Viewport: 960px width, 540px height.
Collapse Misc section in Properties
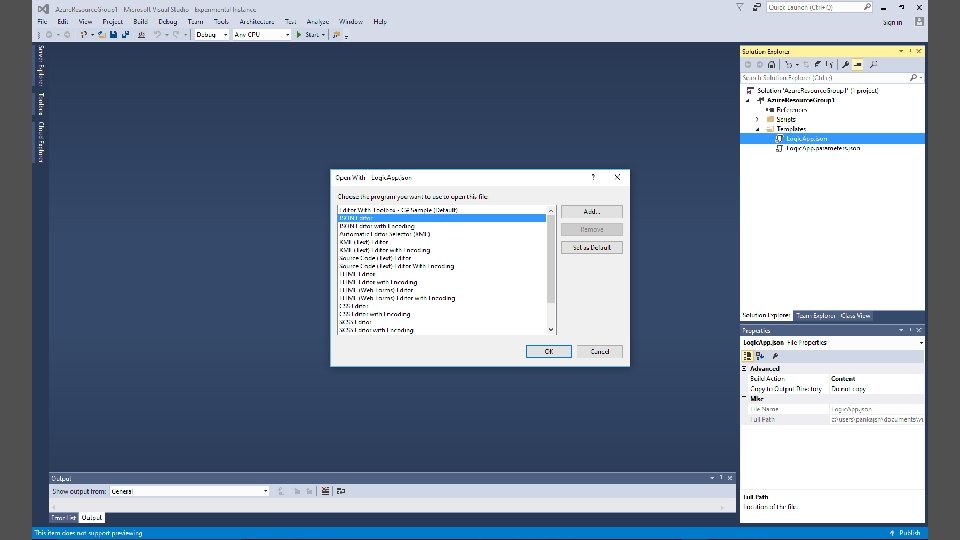tap(744, 398)
